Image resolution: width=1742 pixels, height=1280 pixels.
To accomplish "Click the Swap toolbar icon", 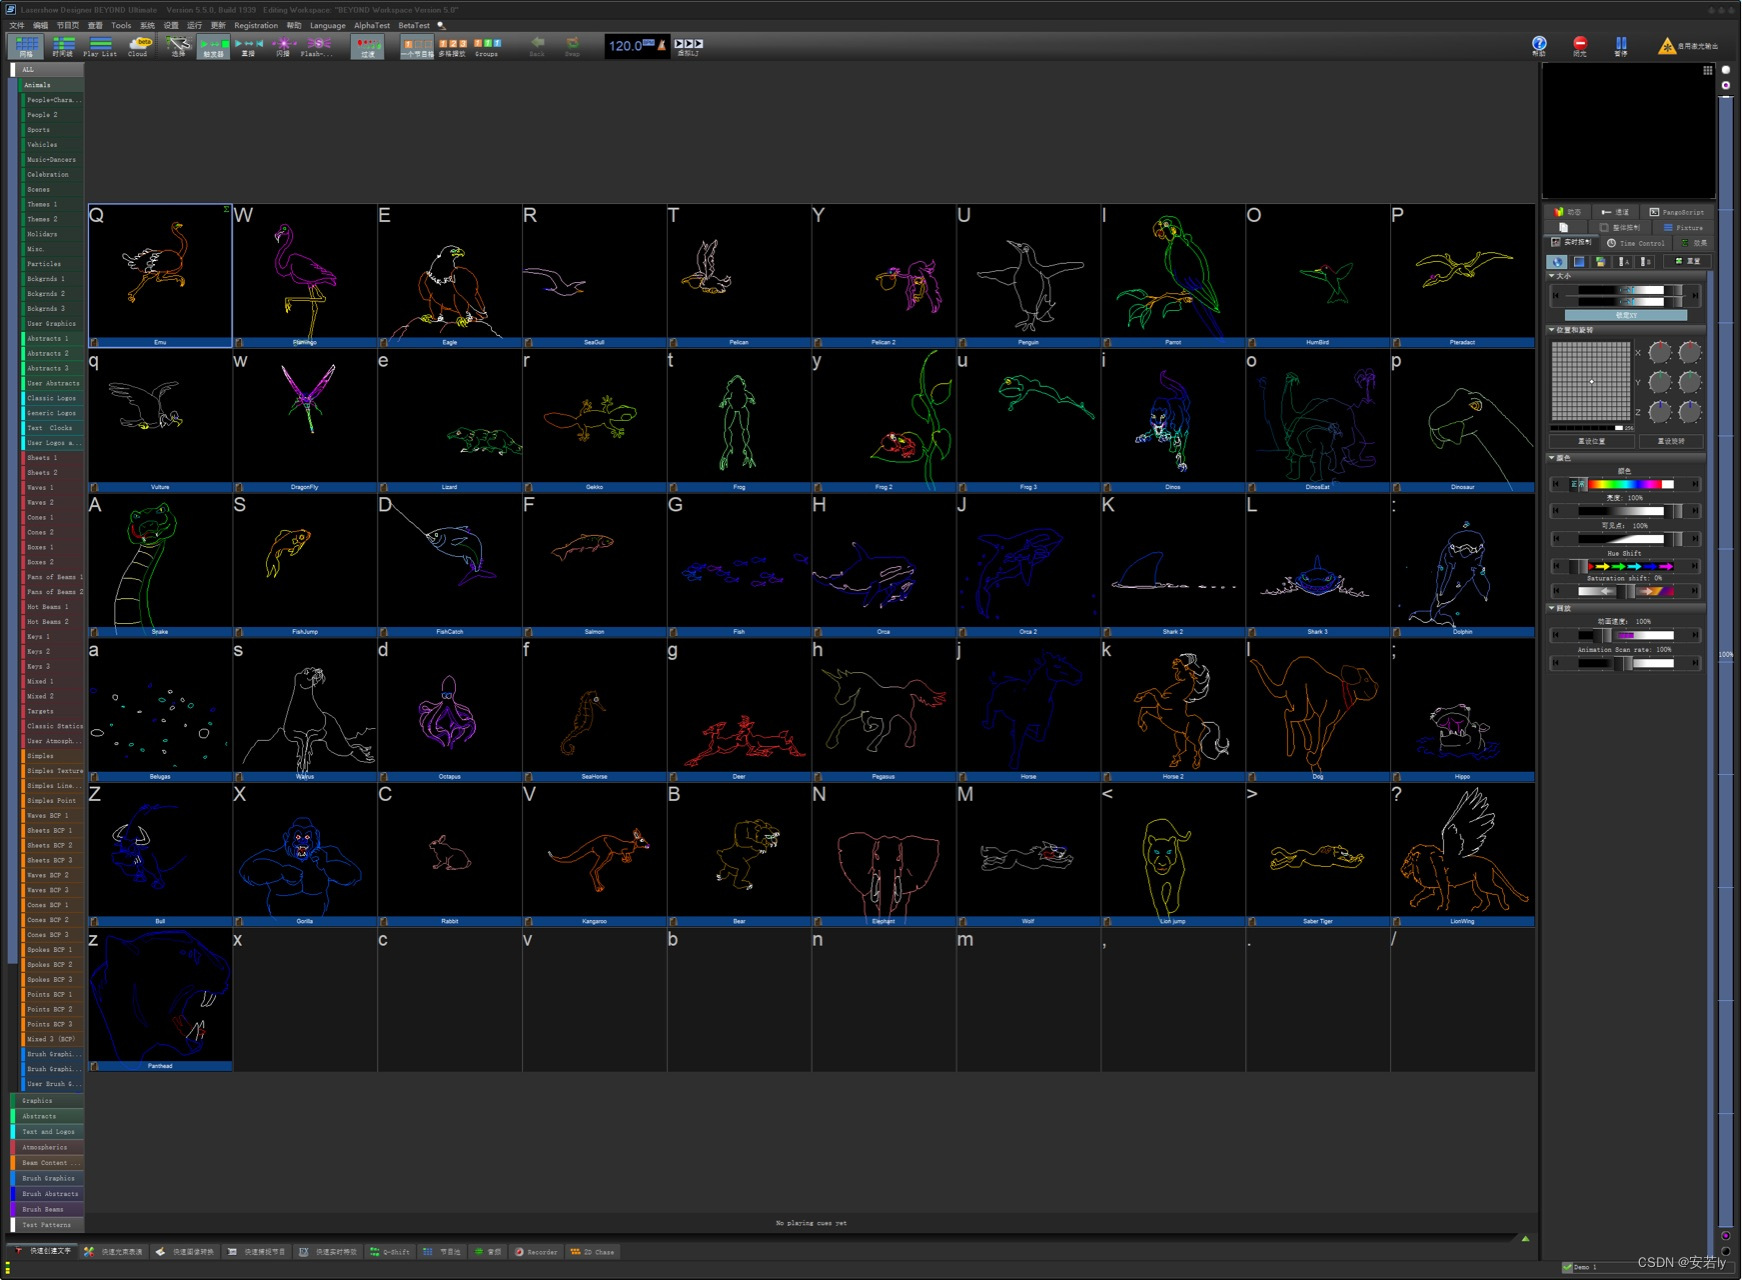I will coord(572,46).
